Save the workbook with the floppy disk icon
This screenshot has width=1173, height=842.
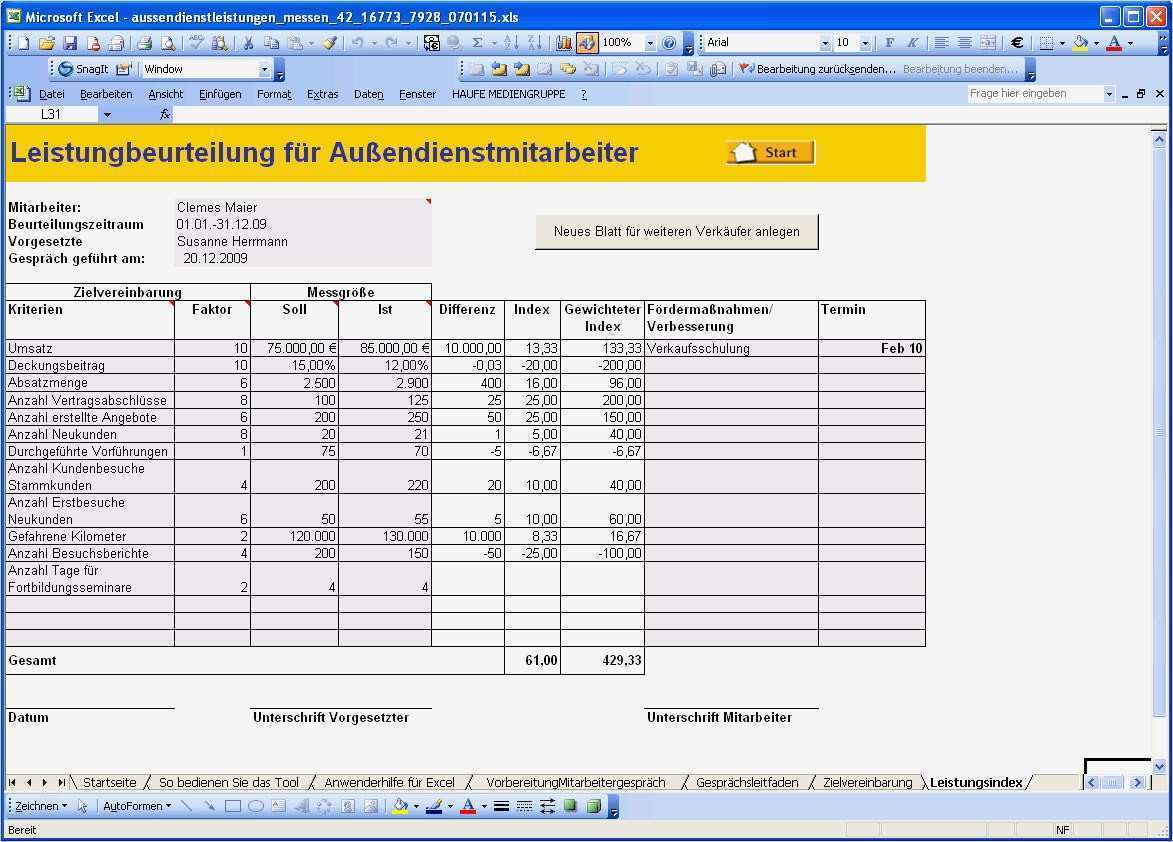coord(70,43)
